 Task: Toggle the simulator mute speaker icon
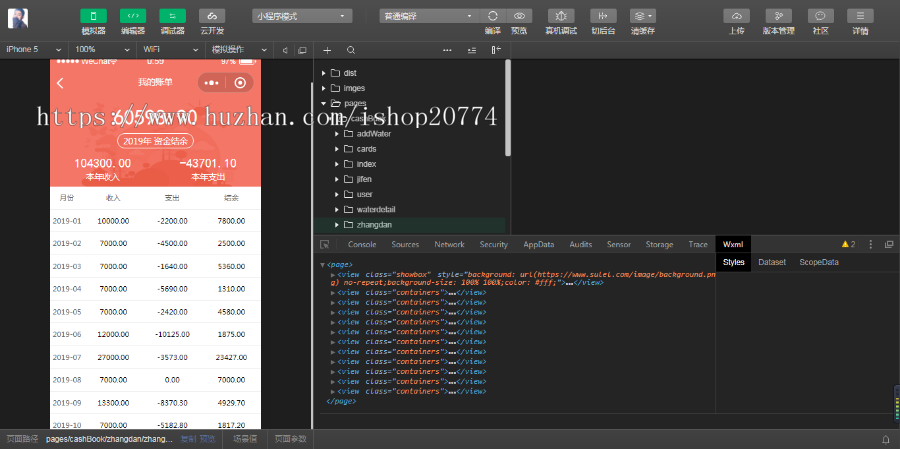tap(284, 49)
